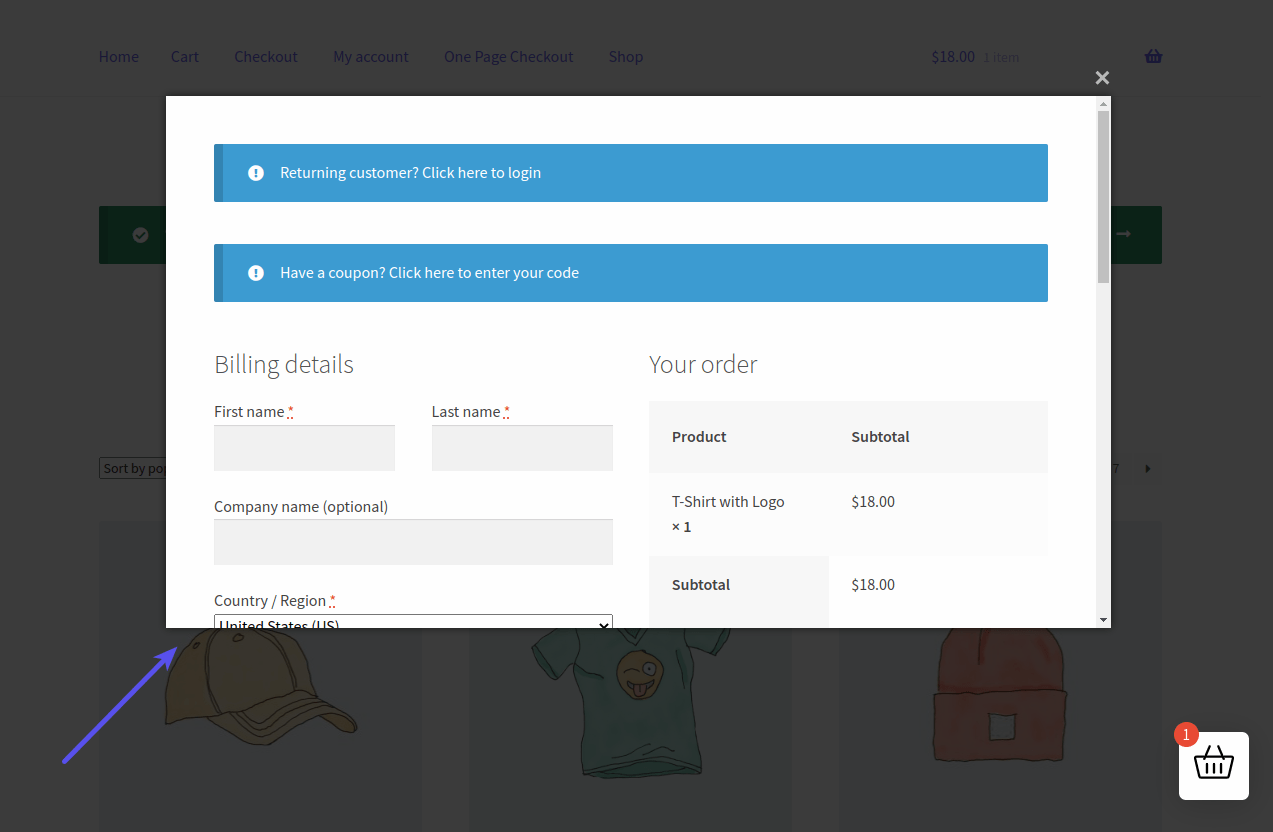
Task: Click the red item count badge on the cart
Action: pos(1185,734)
